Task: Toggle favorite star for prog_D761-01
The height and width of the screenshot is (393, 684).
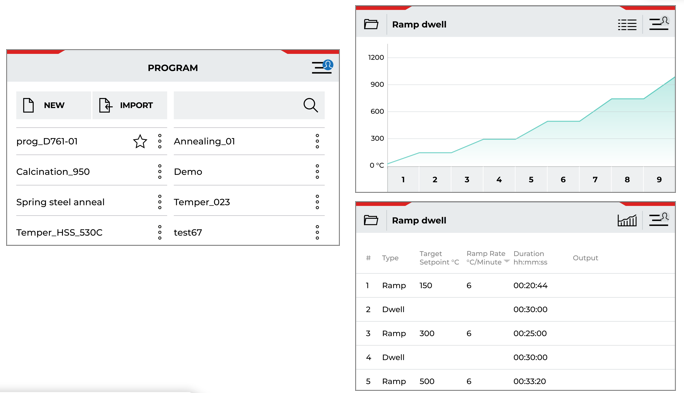Action: tap(140, 141)
